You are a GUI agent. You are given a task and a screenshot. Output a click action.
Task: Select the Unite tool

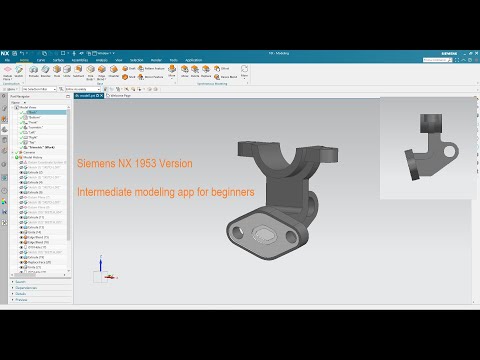[x=67, y=71]
